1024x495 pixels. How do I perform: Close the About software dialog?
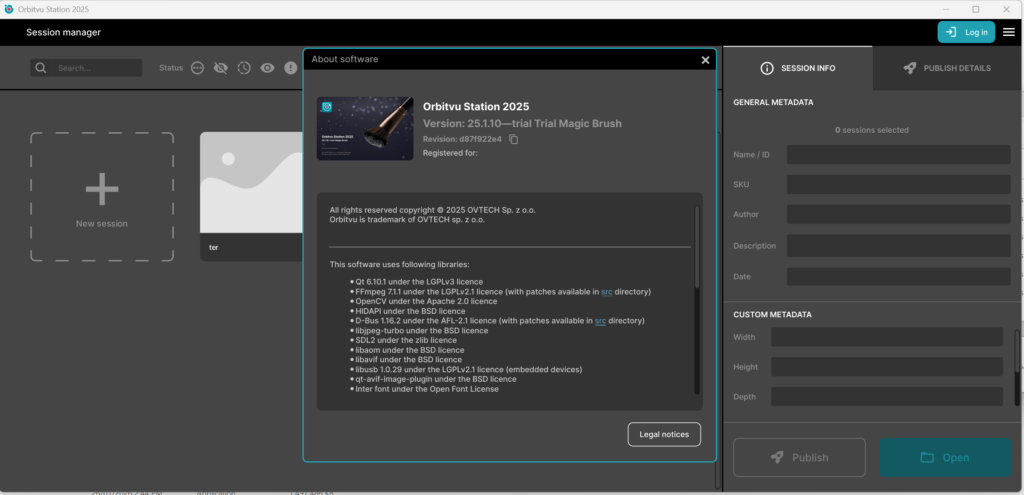705,60
